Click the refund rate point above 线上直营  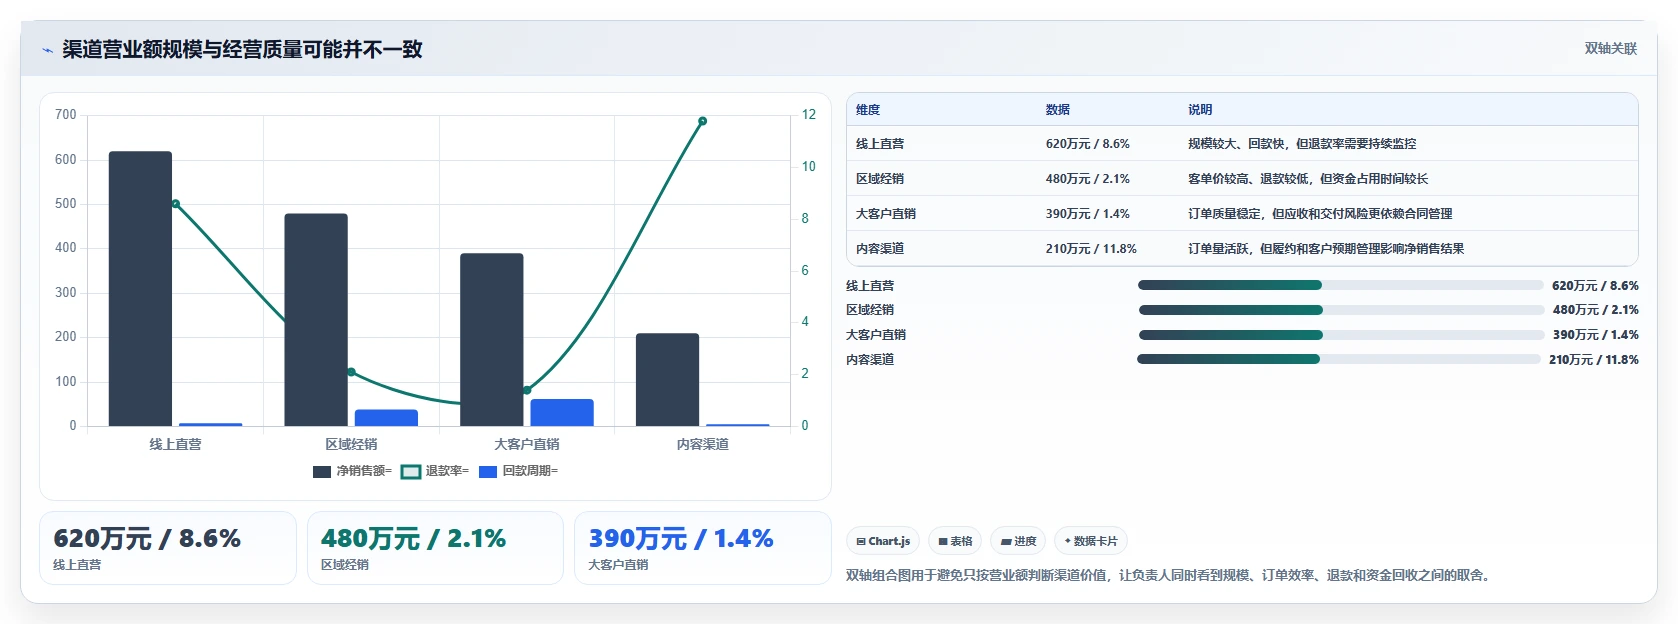176,204
